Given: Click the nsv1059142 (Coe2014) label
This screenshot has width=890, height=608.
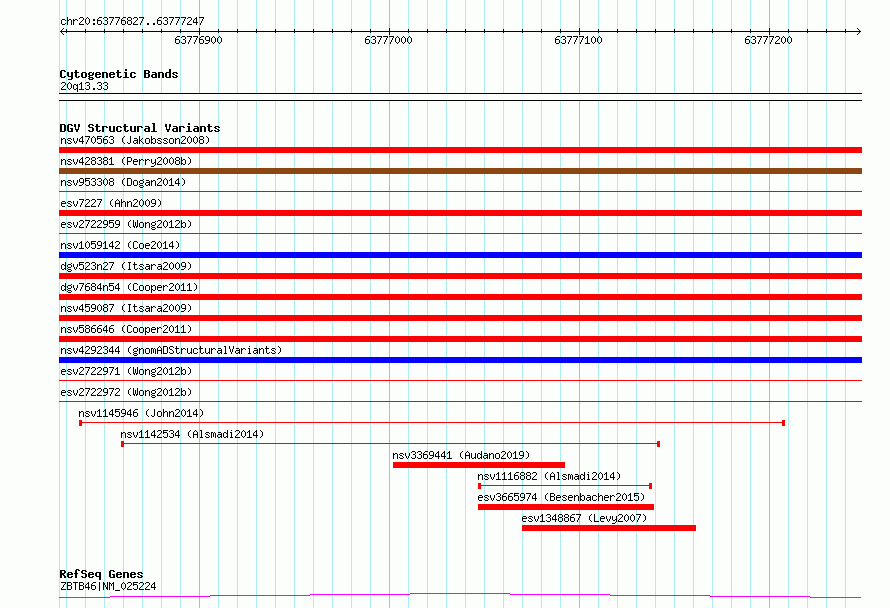Looking at the screenshot, I should pos(120,245).
